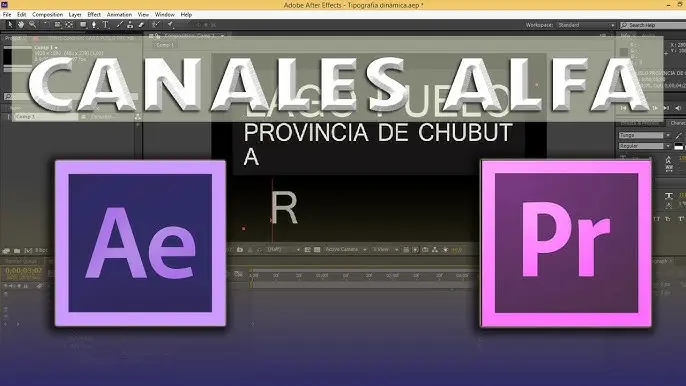Screen dimensions: 686x386
Task: Click the 8 bpc color depth button
Action: (x=41, y=250)
